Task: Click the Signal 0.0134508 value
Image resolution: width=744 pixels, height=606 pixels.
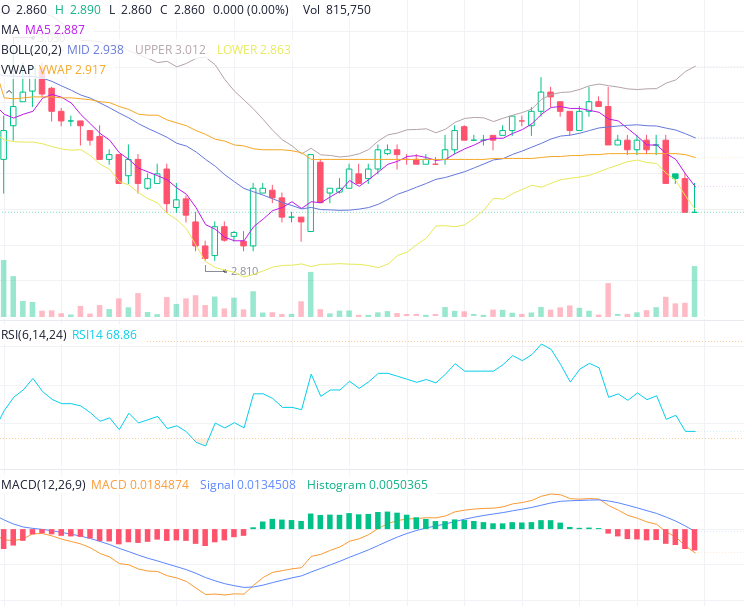Action: point(248,485)
